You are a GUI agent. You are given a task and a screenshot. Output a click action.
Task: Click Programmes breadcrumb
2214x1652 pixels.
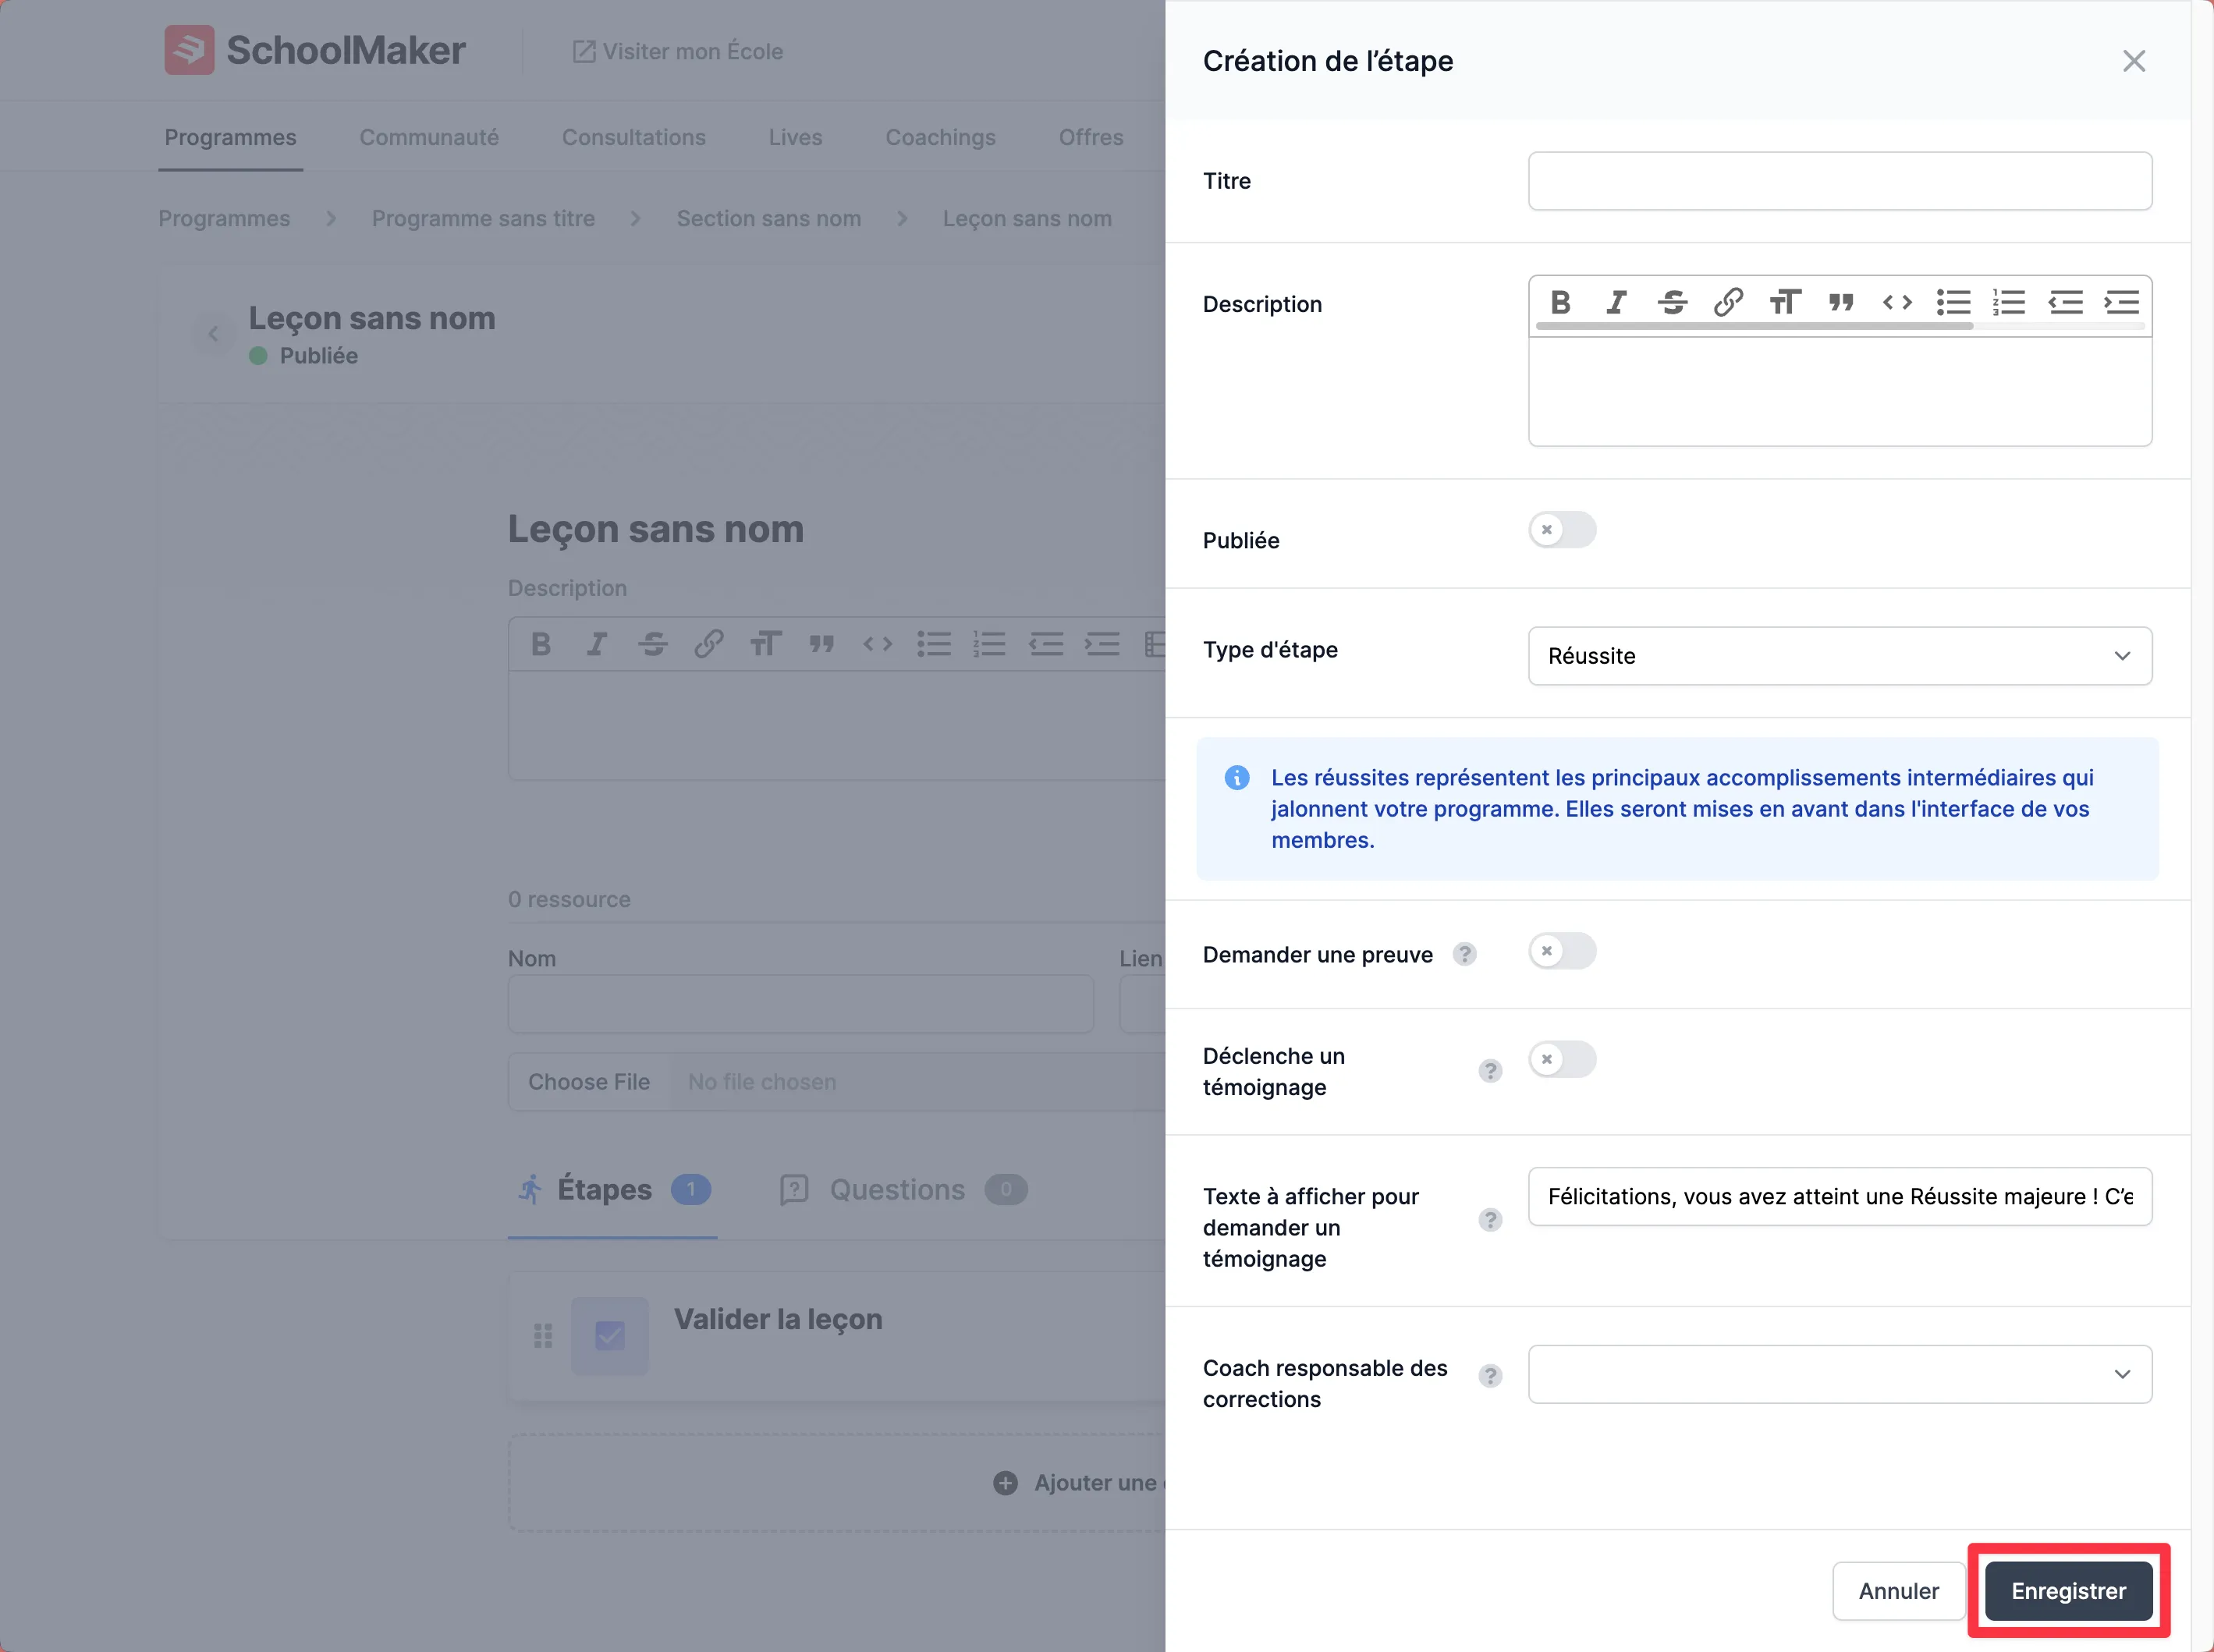pyautogui.click(x=224, y=218)
